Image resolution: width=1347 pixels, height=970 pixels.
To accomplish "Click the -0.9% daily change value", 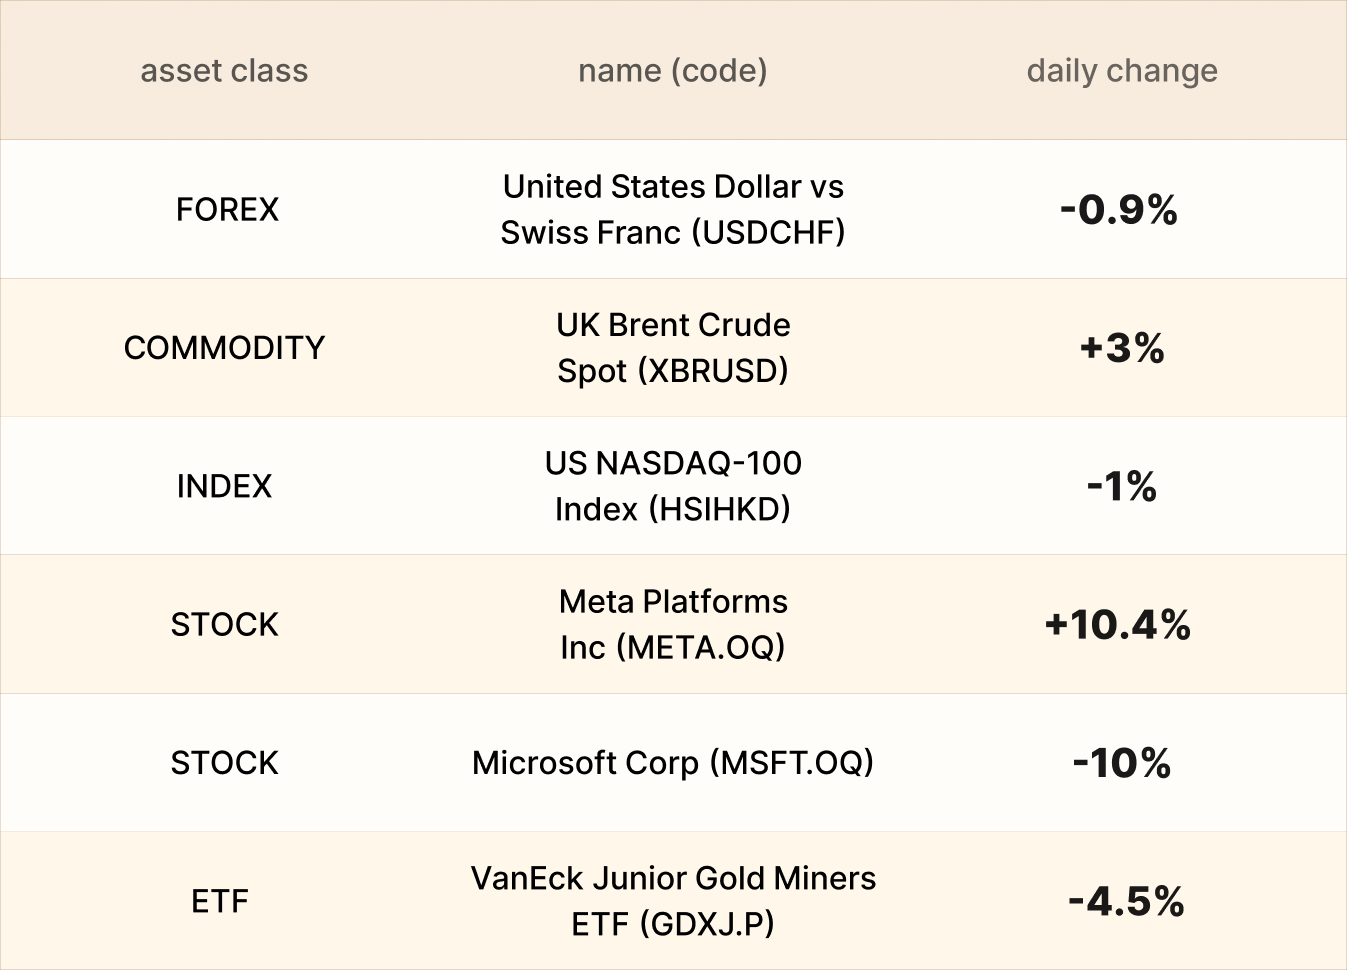I will point(1119,210).
